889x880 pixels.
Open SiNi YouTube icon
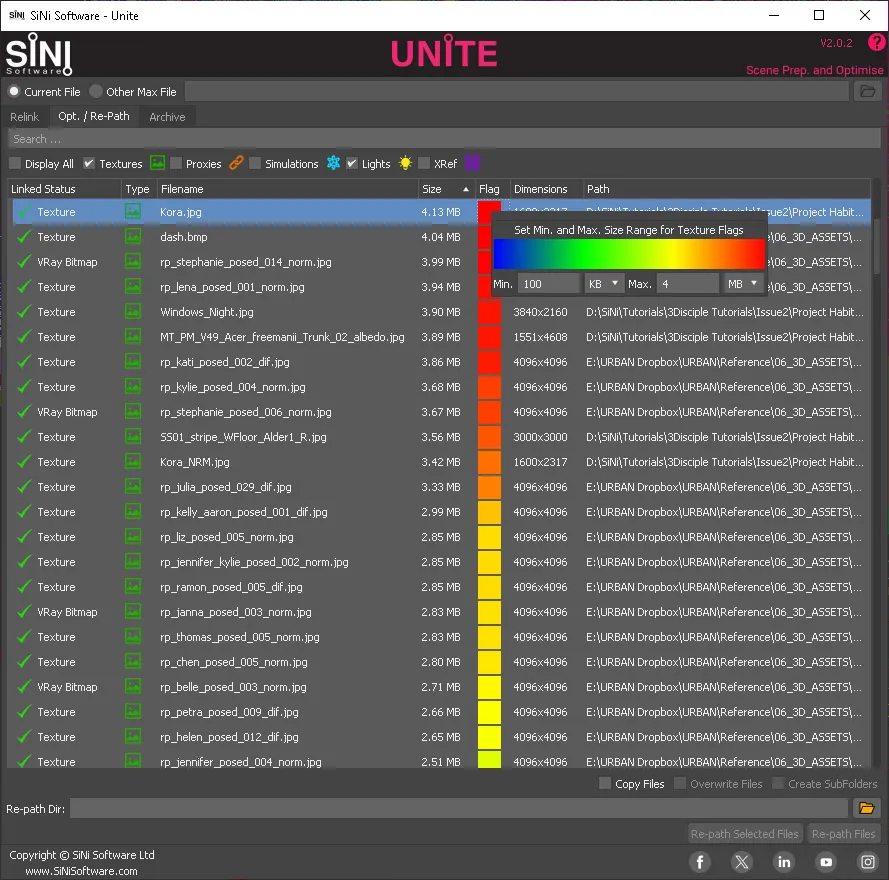coord(826,862)
